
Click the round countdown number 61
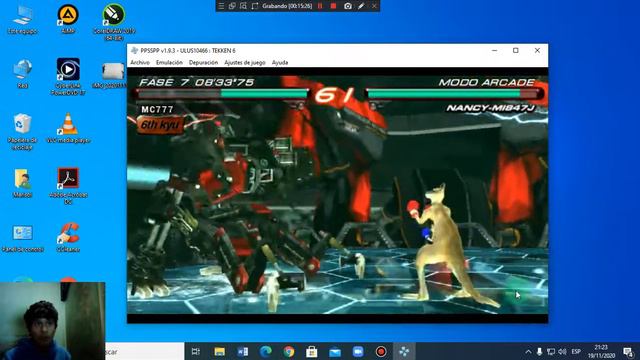click(x=335, y=96)
